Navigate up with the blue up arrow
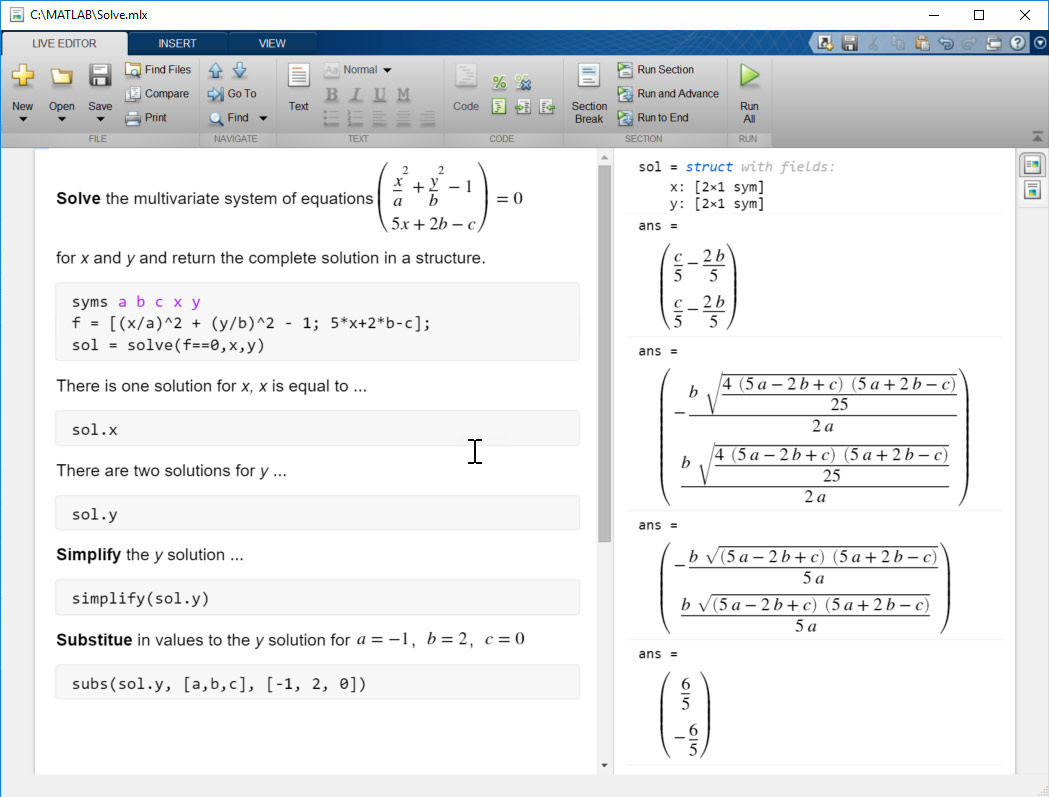This screenshot has width=1049, height=797. click(x=216, y=70)
